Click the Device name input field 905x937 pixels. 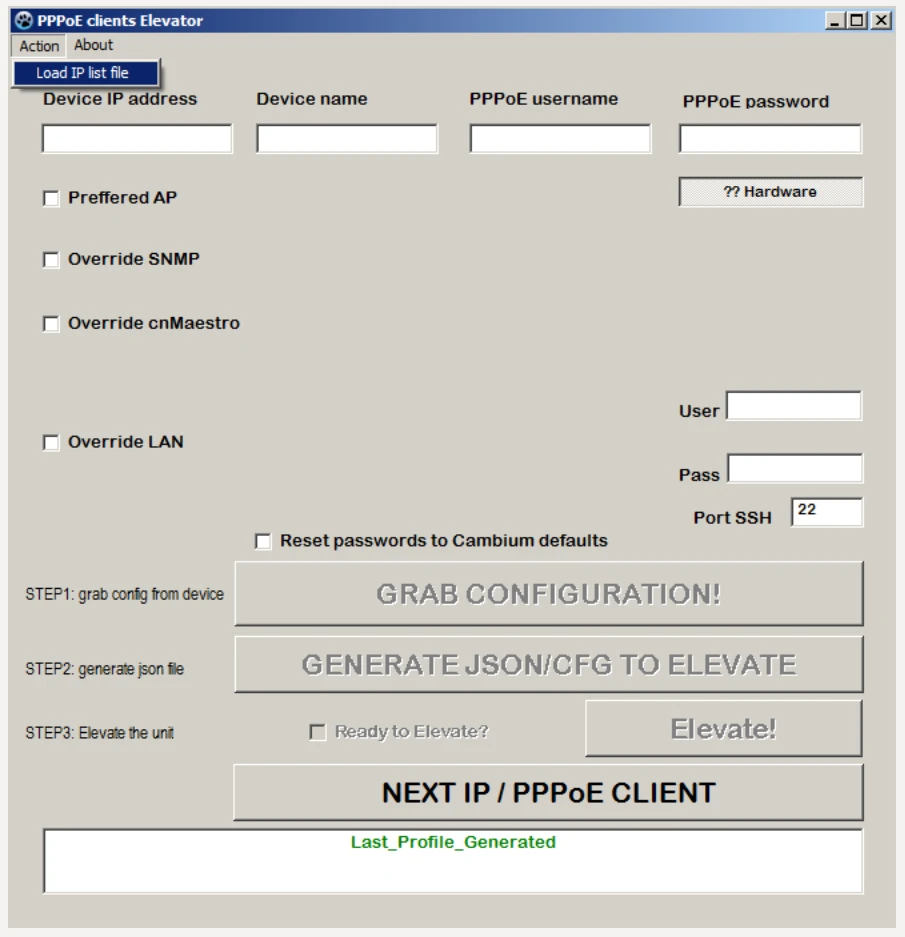pyautogui.click(x=346, y=139)
